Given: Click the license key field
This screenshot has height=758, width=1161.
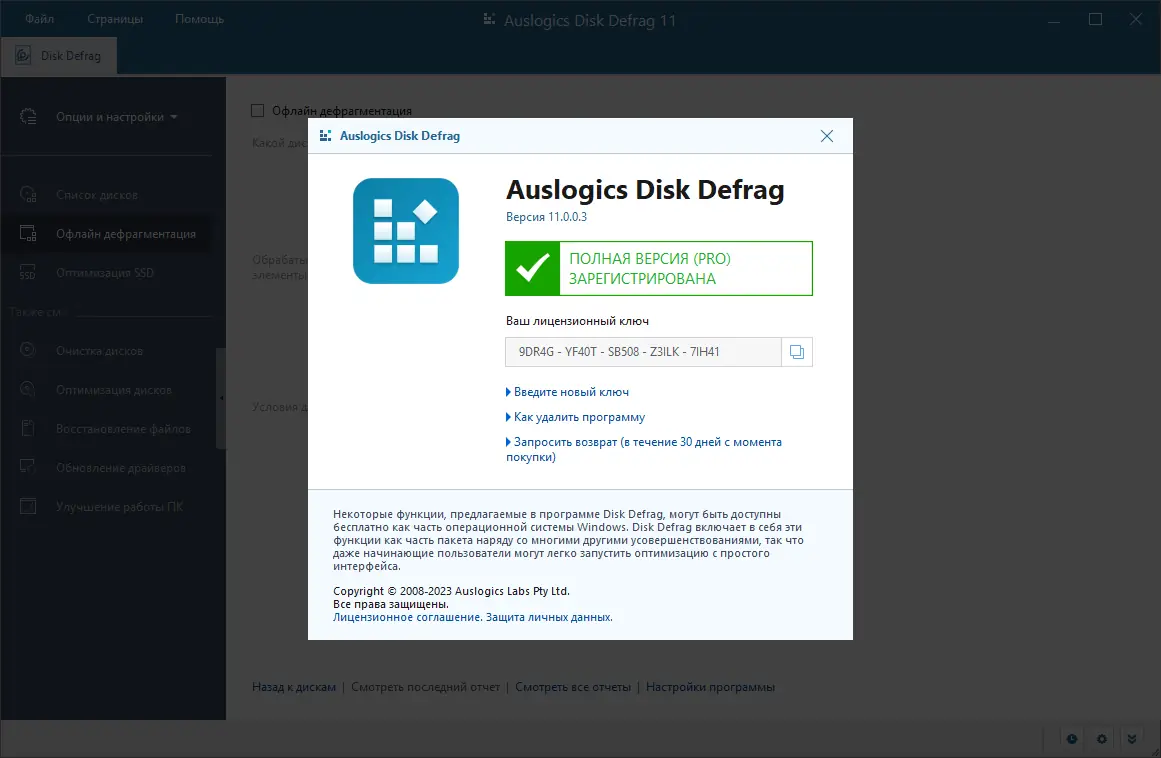Looking at the screenshot, I should click(643, 352).
